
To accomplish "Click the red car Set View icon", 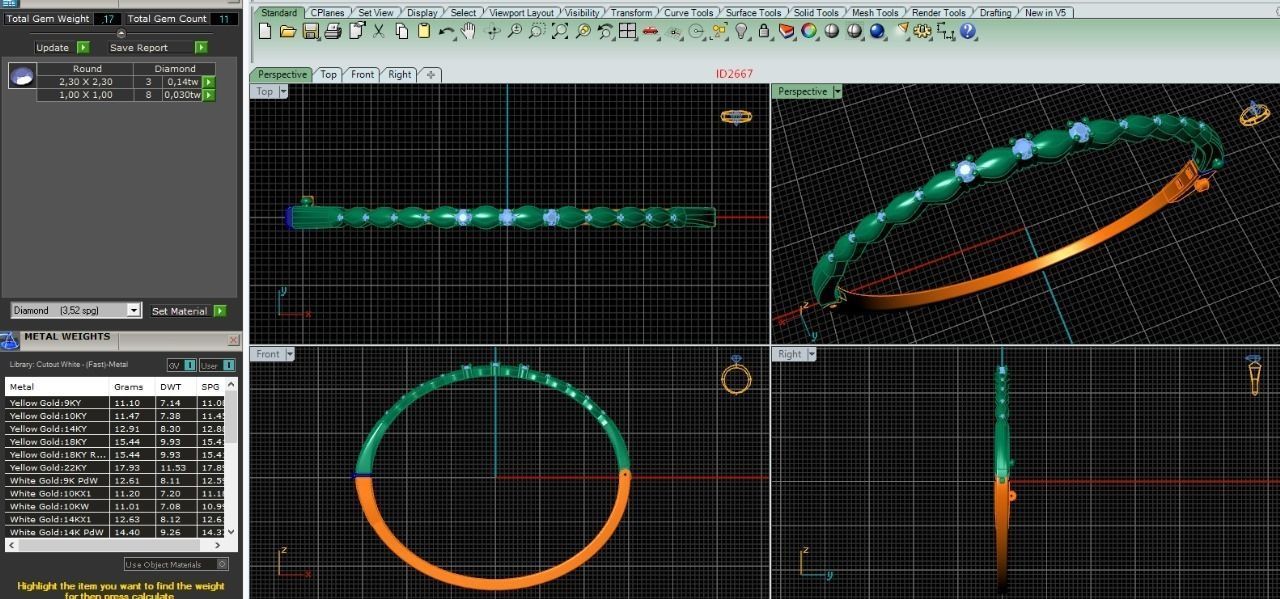I will pyautogui.click(x=651, y=31).
